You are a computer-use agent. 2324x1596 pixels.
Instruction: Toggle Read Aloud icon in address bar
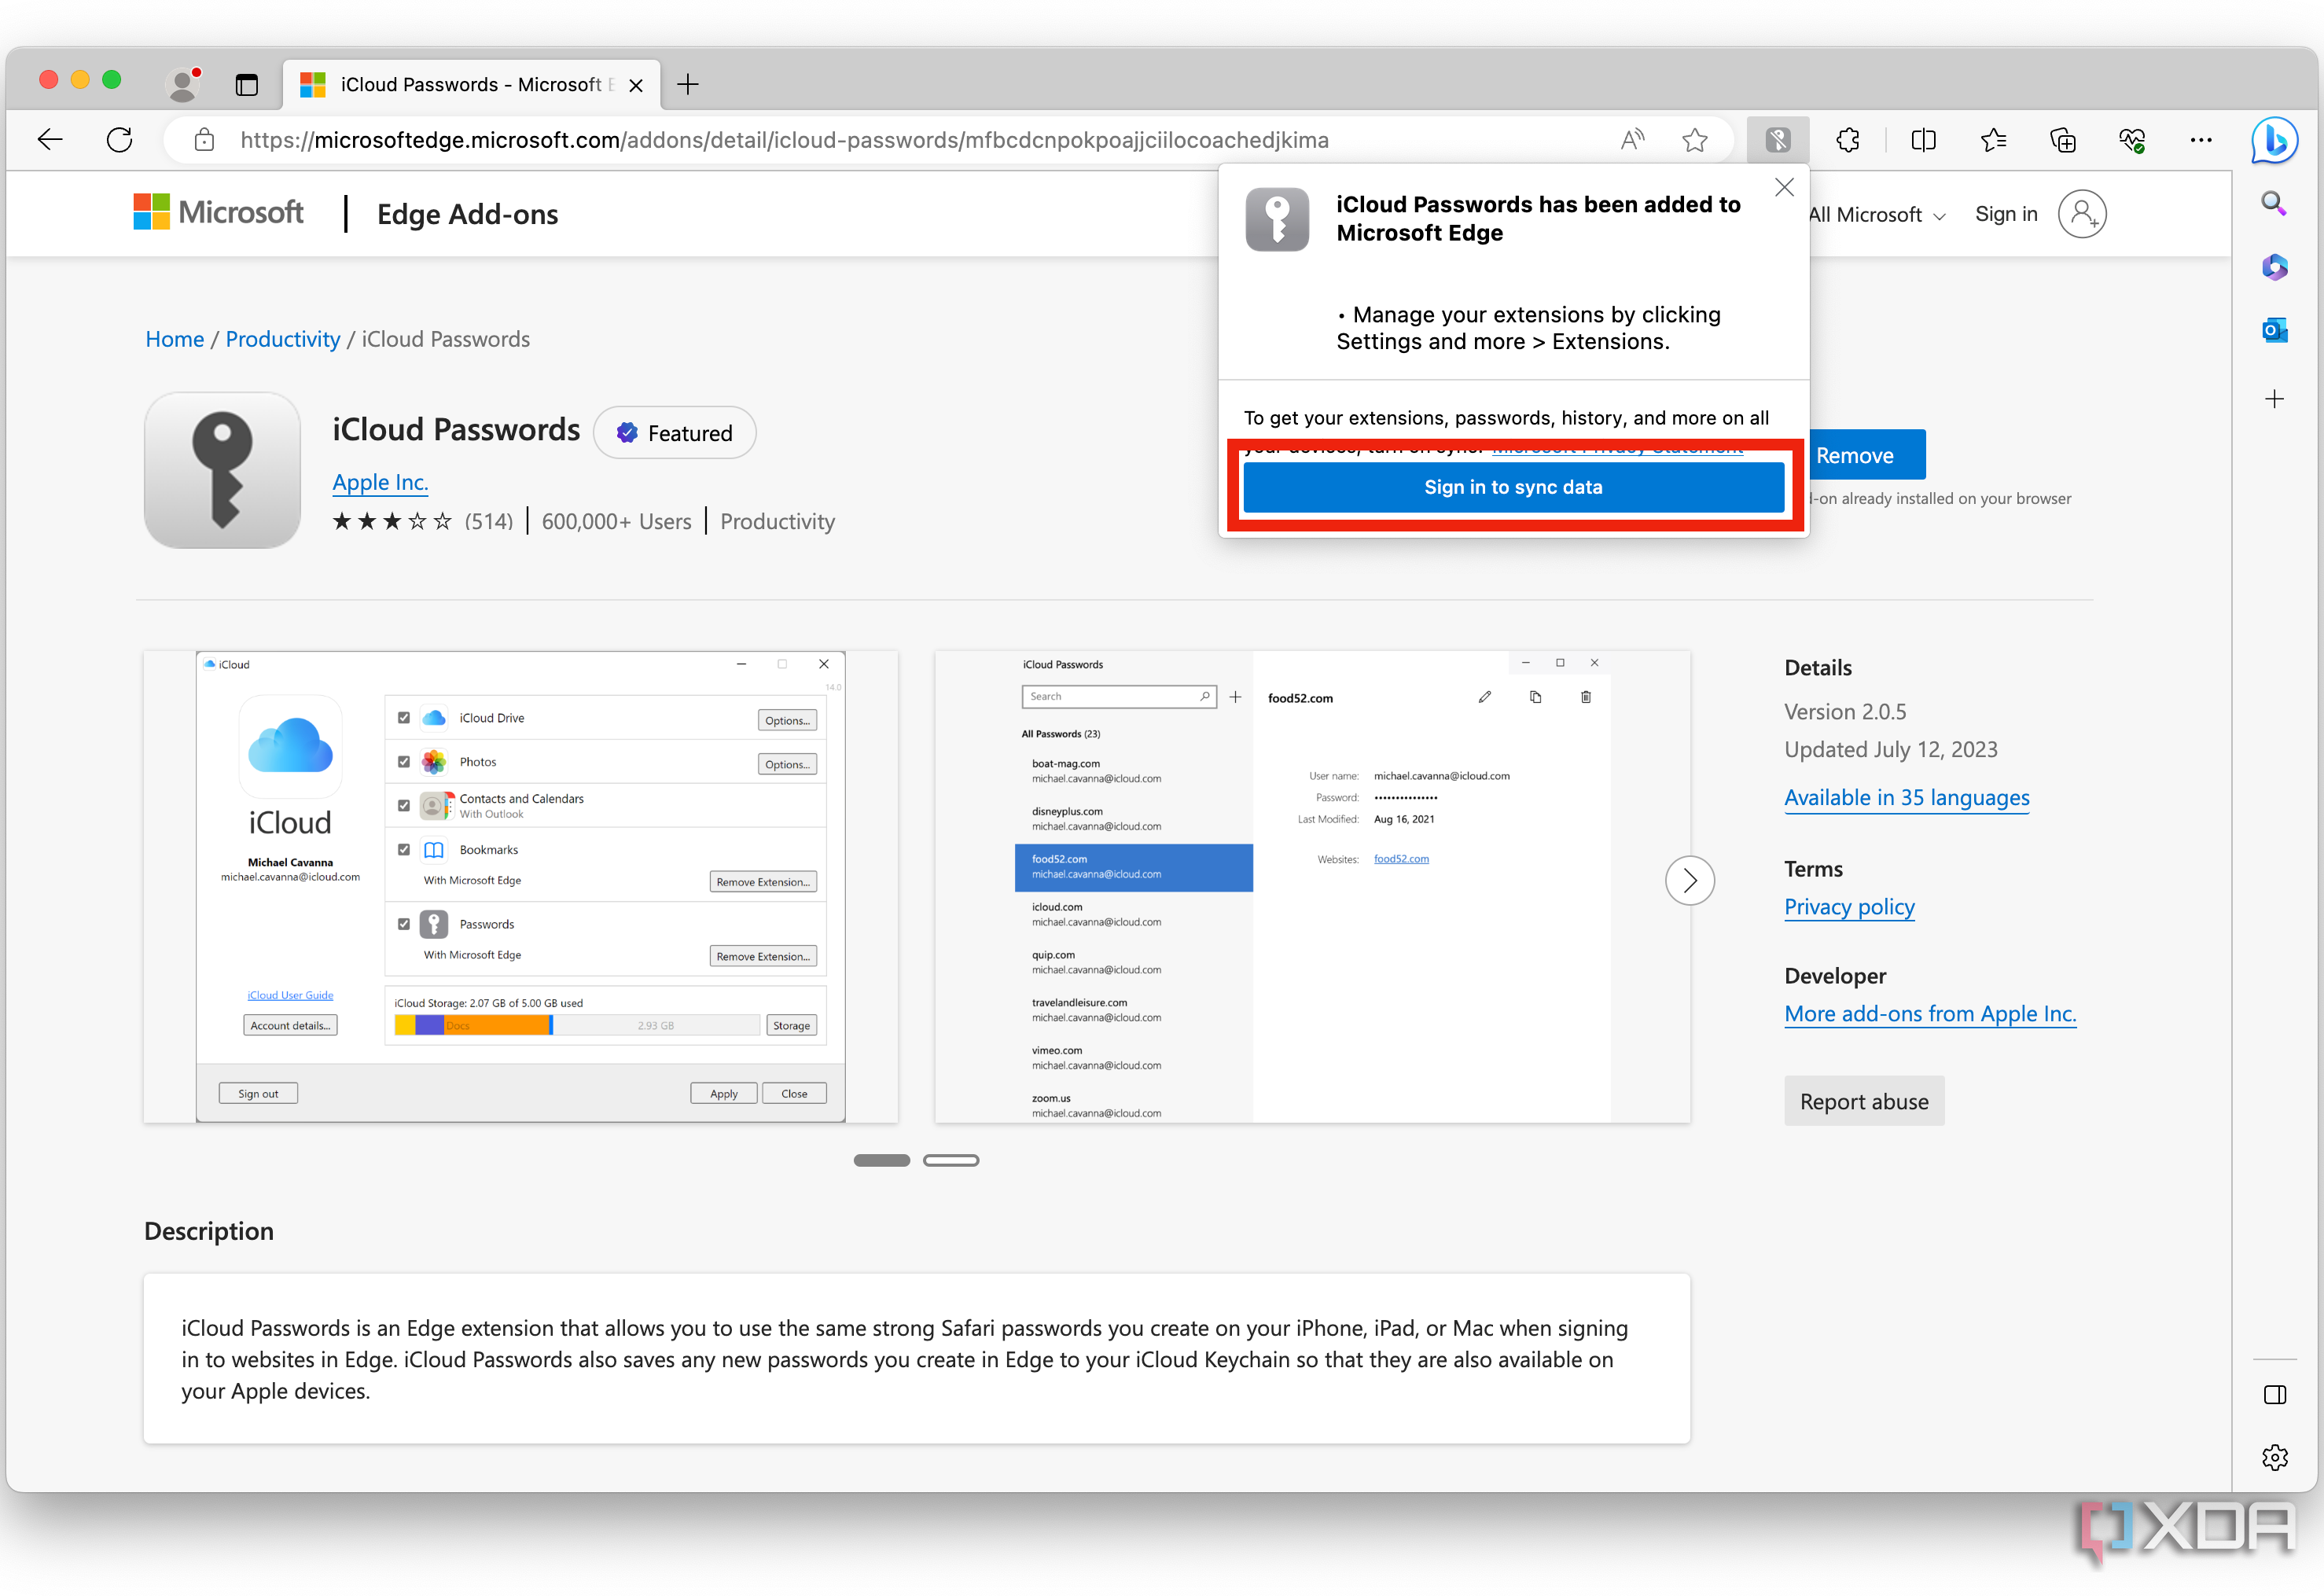coord(1632,140)
